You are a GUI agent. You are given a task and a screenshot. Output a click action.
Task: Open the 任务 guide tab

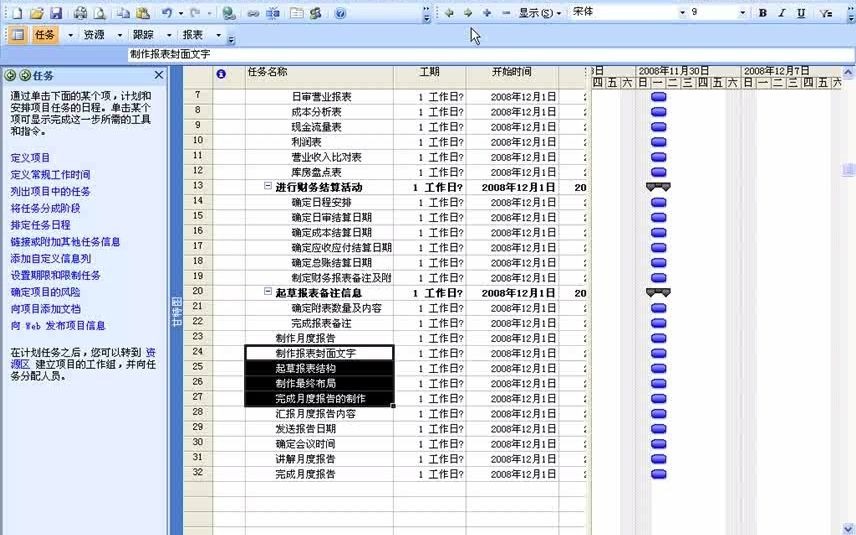pyautogui.click(x=45, y=35)
